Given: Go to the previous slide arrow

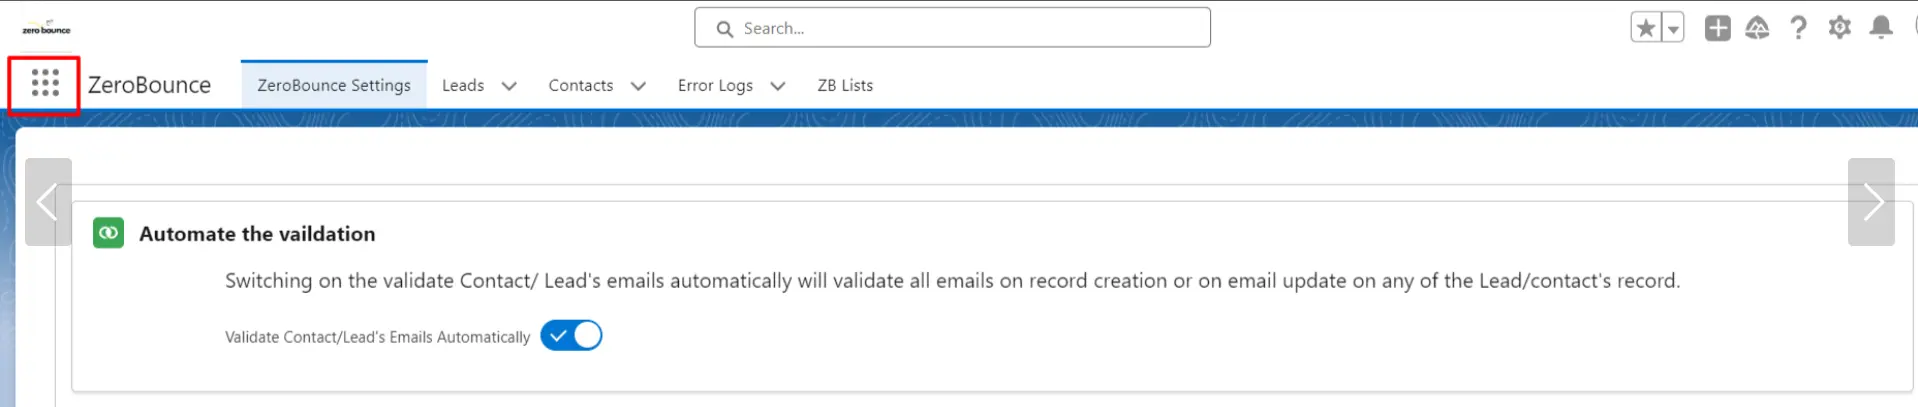Looking at the screenshot, I should 48,202.
